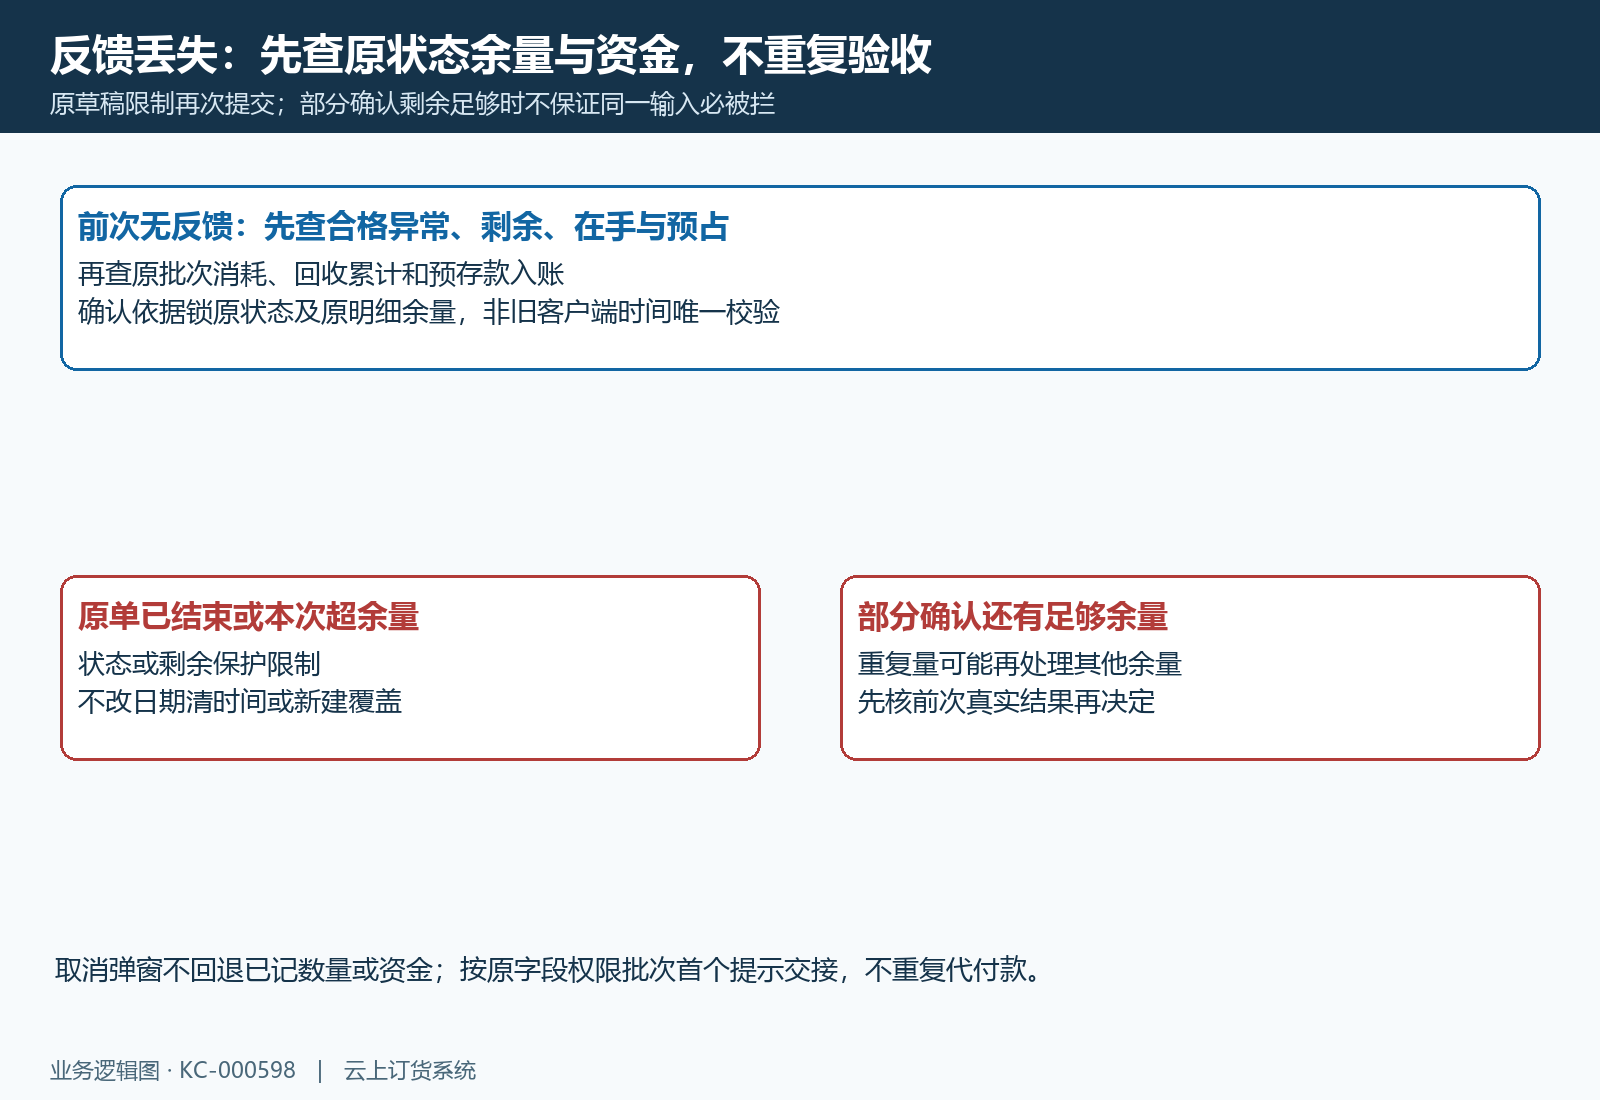Select the text '状态或剩余保护限制'
Image resolution: width=1600 pixels, height=1100 pixels.
point(199,664)
